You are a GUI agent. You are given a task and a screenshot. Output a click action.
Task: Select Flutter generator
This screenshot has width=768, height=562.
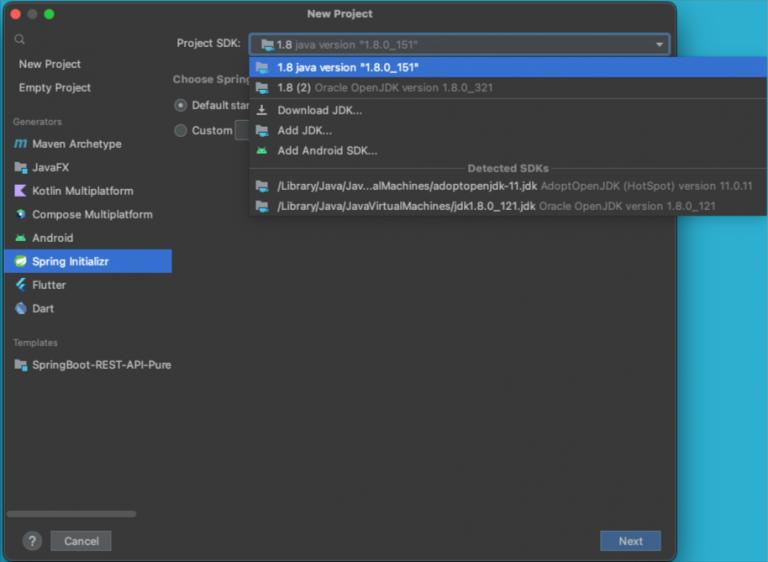point(88,285)
